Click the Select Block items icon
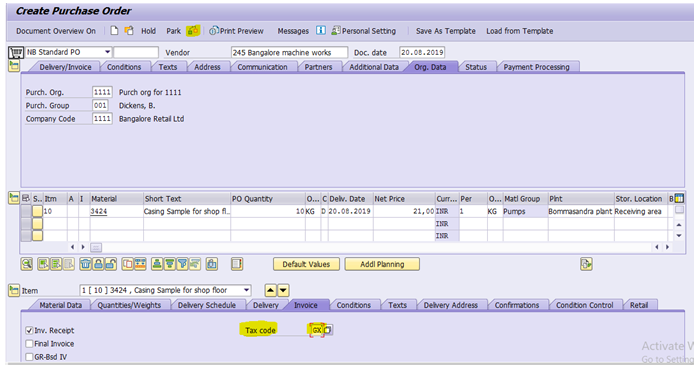This screenshot has width=699, height=371. point(56,264)
